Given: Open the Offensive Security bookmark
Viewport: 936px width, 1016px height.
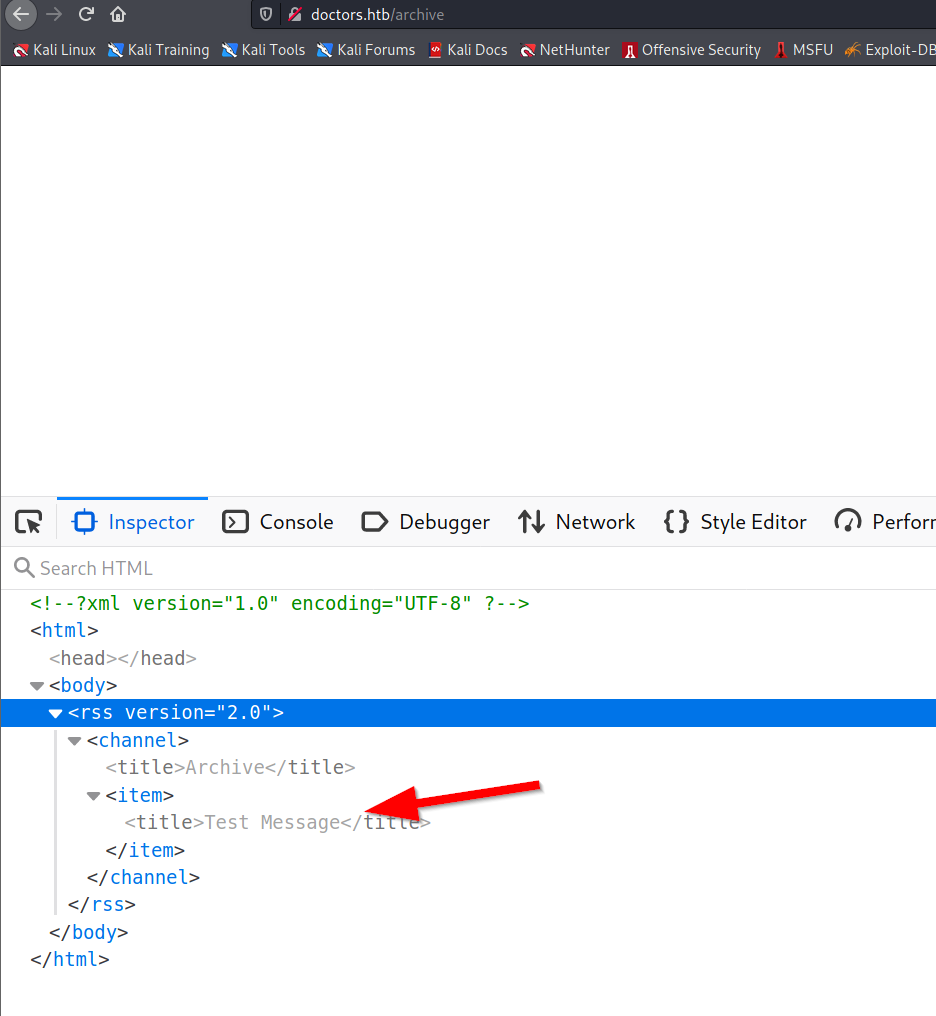Looking at the screenshot, I should [x=691, y=50].
